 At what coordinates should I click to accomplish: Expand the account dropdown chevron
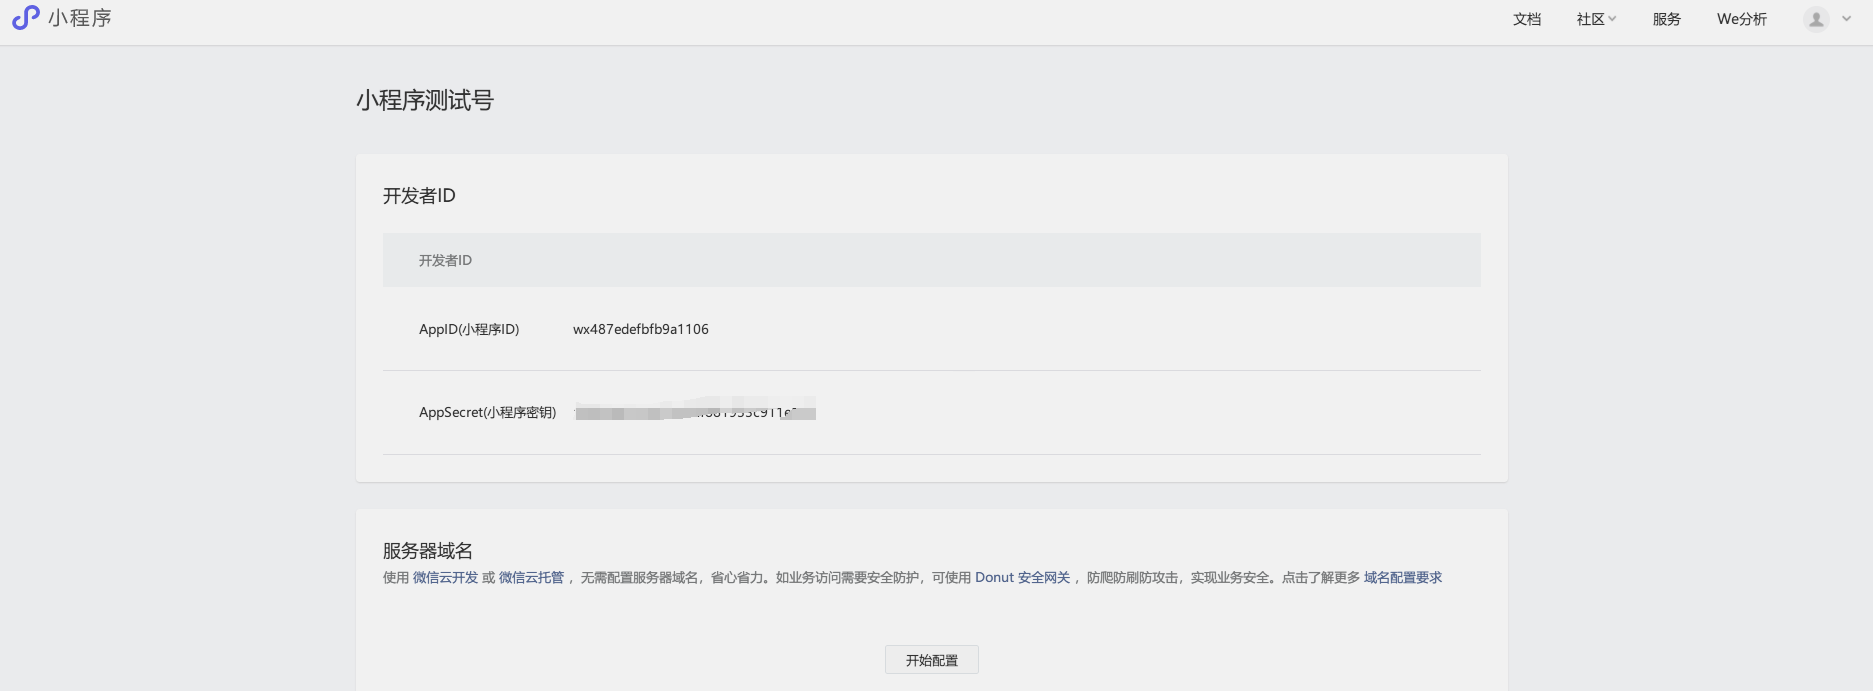point(1846,19)
